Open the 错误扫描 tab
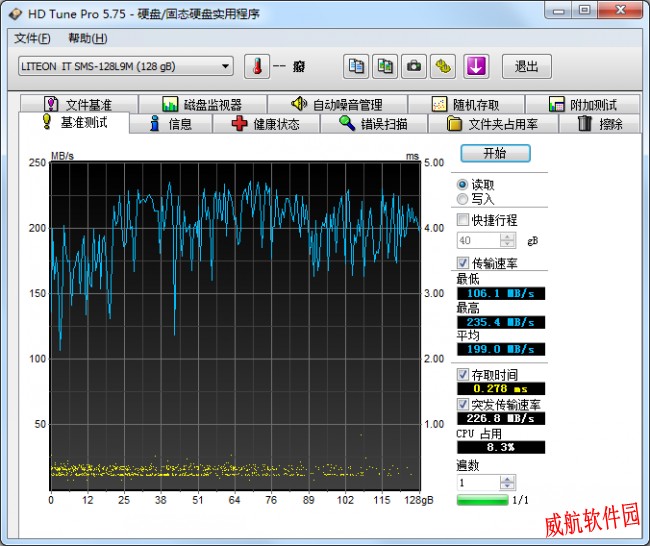 tap(374, 124)
